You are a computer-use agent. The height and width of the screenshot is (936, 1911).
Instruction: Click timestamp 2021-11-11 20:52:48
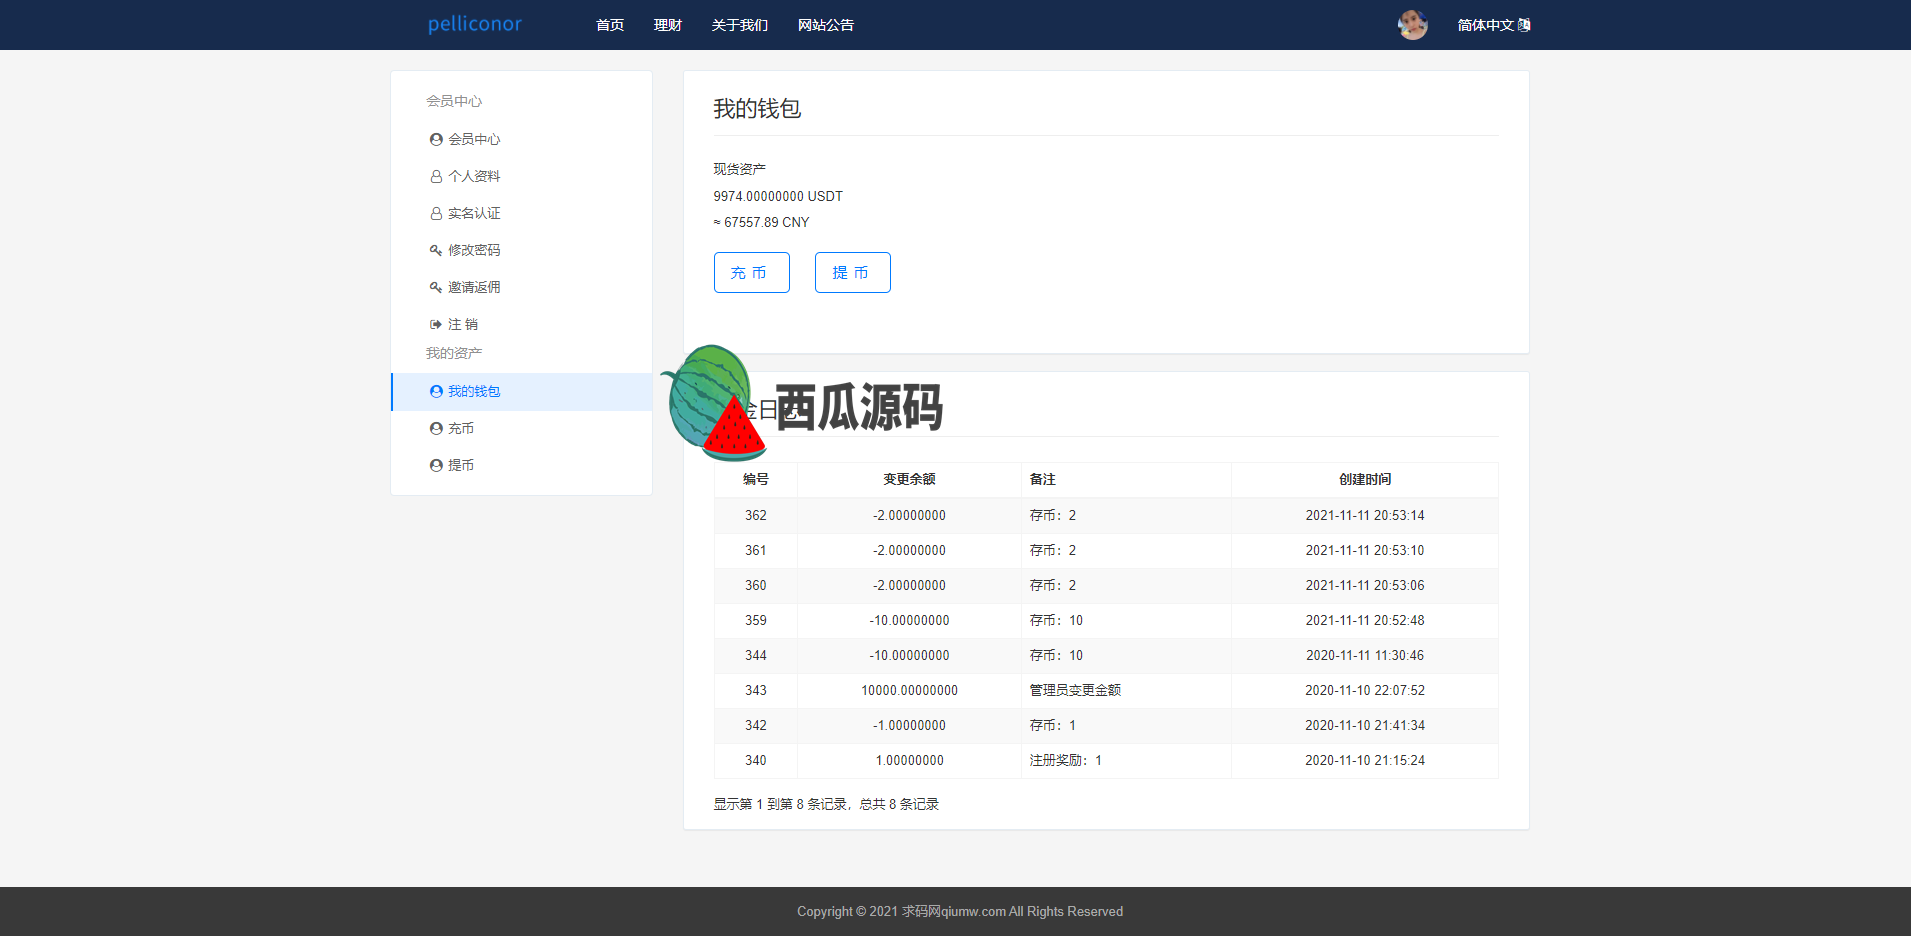point(1365,620)
